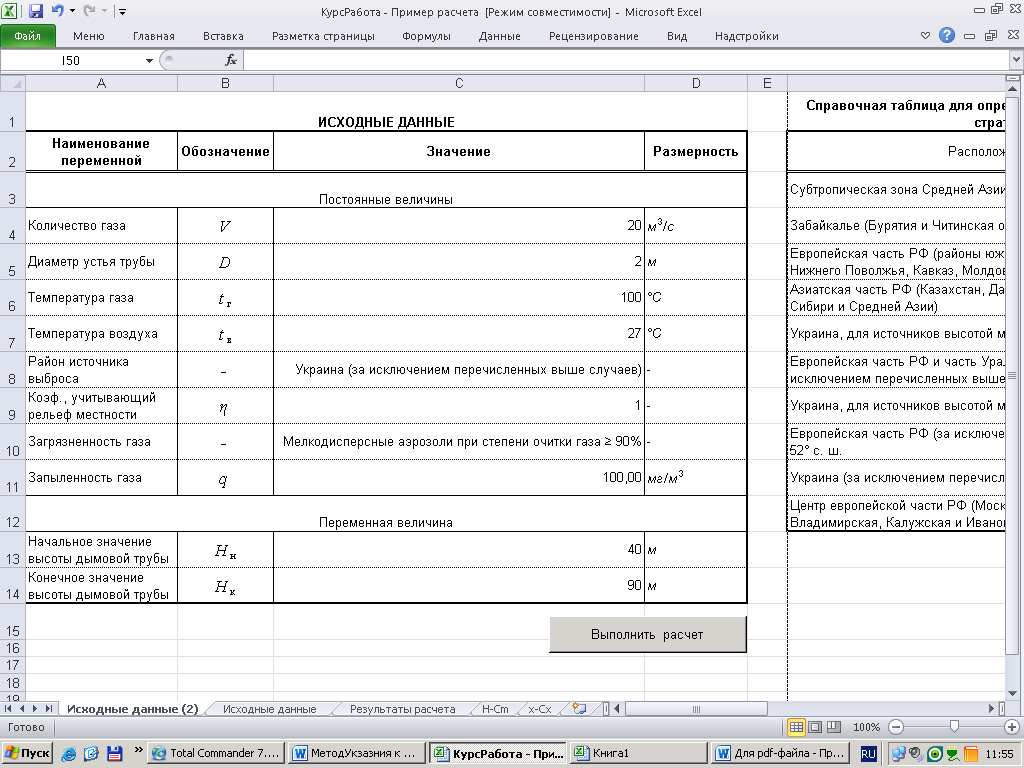
Task: Open the Надстройки tab
Action: [746, 36]
